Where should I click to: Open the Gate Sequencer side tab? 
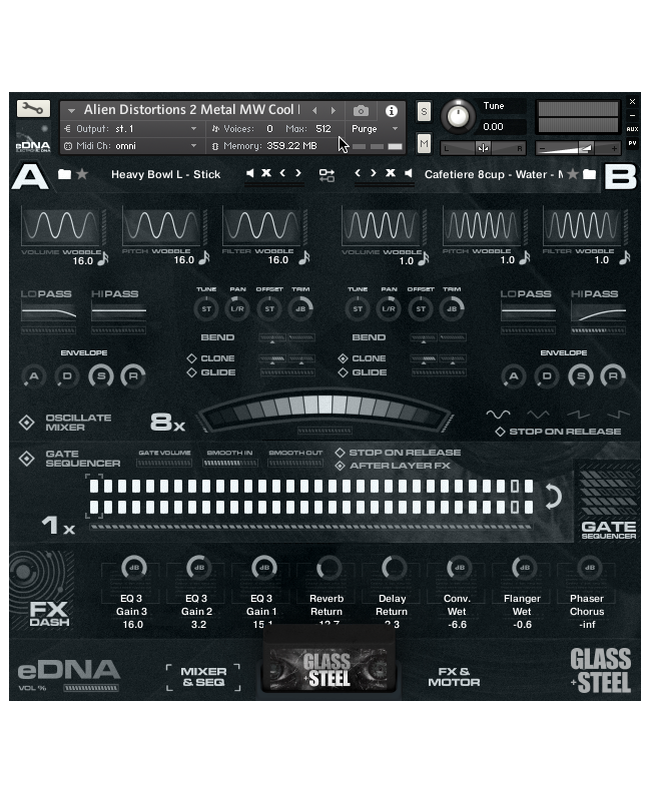(x=608, y=501)
